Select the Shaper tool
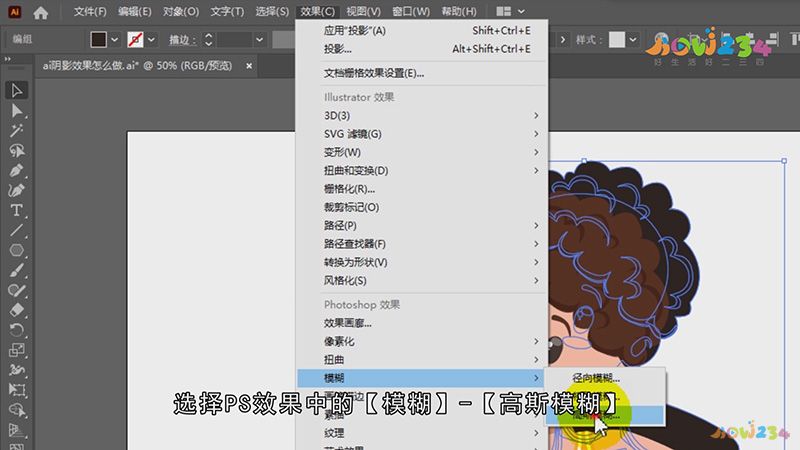Image resolution: width=800 pixels, height=450 pixels. click(16, 290)
